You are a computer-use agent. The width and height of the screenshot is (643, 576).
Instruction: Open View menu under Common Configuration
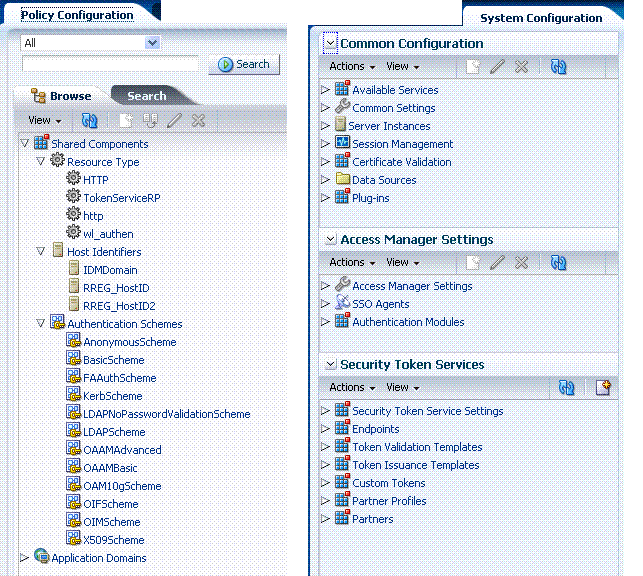[402, 66]
